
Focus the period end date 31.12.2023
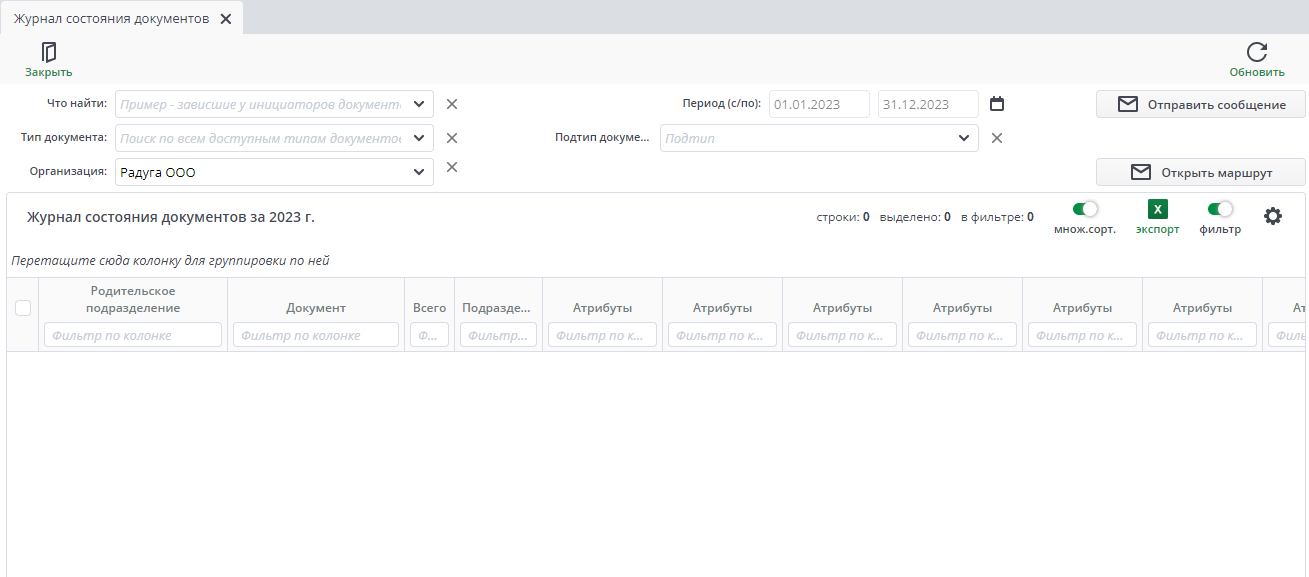coord(928,104)
